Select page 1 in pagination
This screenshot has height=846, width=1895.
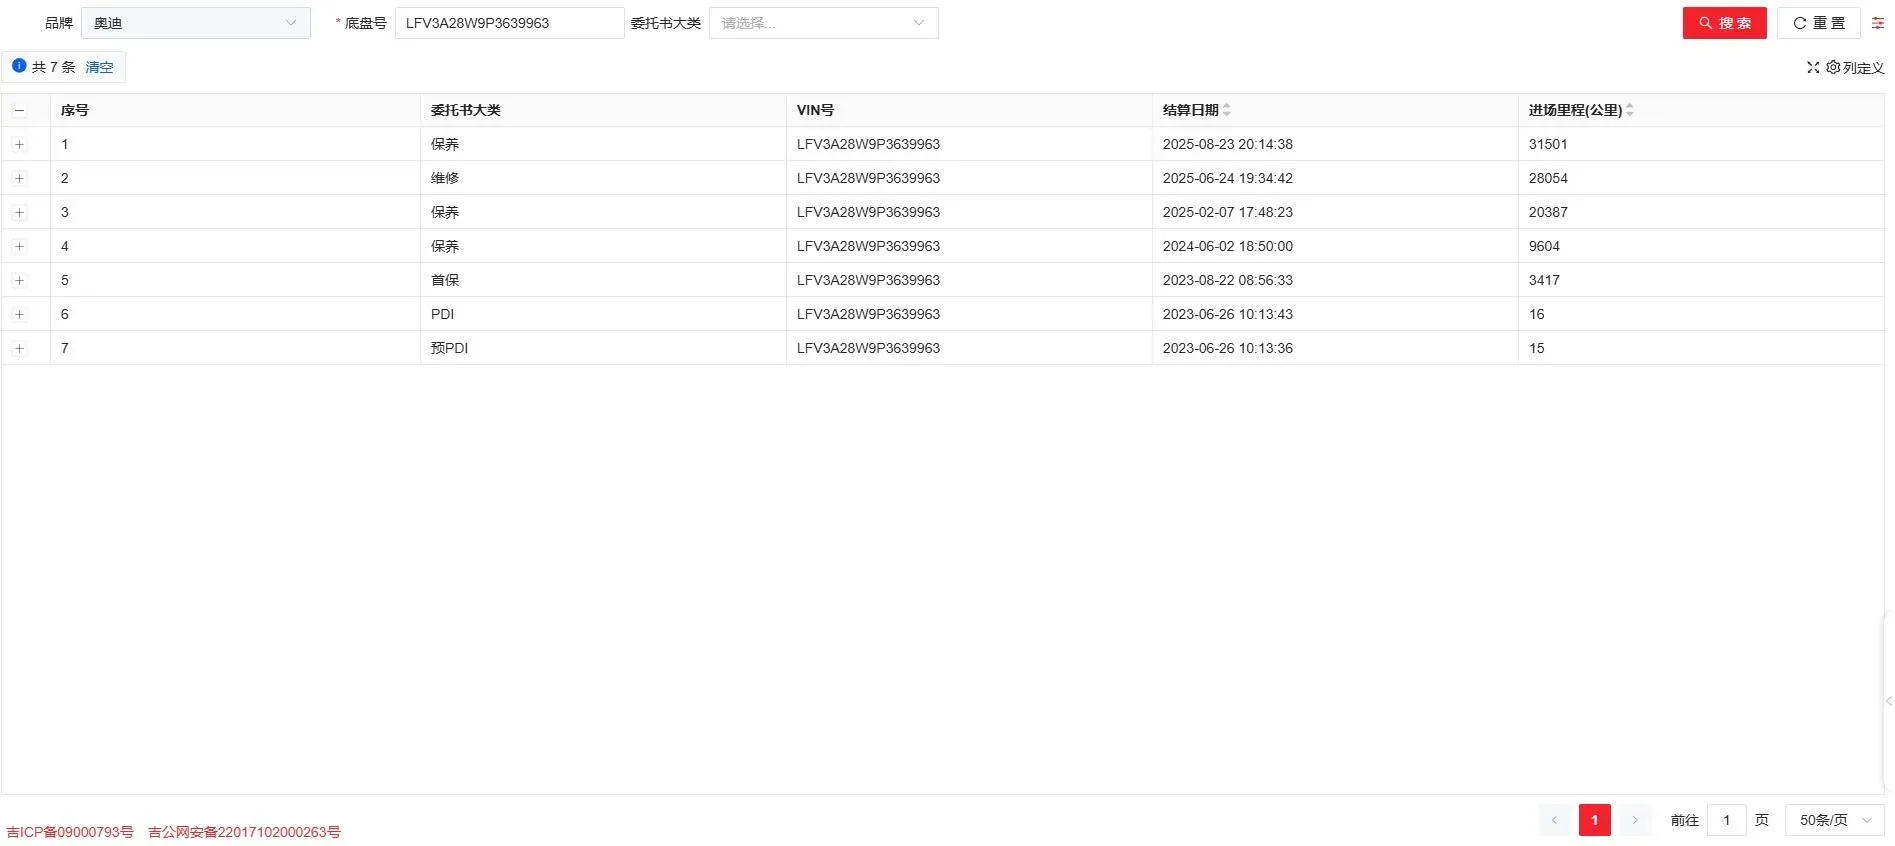[1594, 820]
